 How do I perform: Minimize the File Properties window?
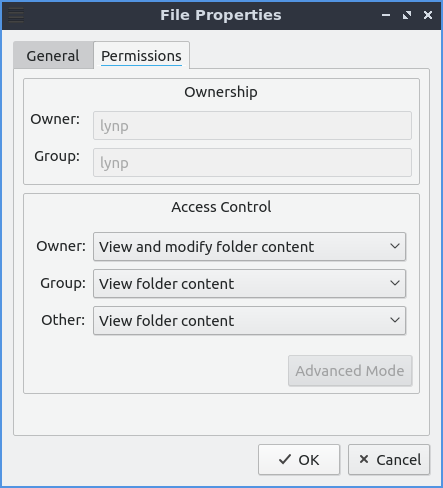[386, 15]
